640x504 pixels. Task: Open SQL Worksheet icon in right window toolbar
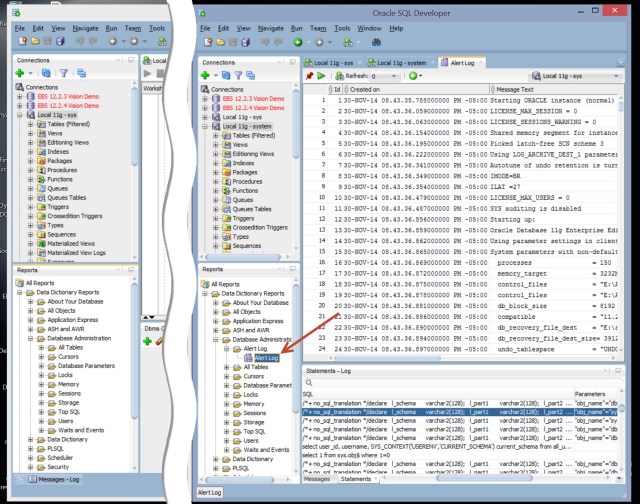click(348, 42)
